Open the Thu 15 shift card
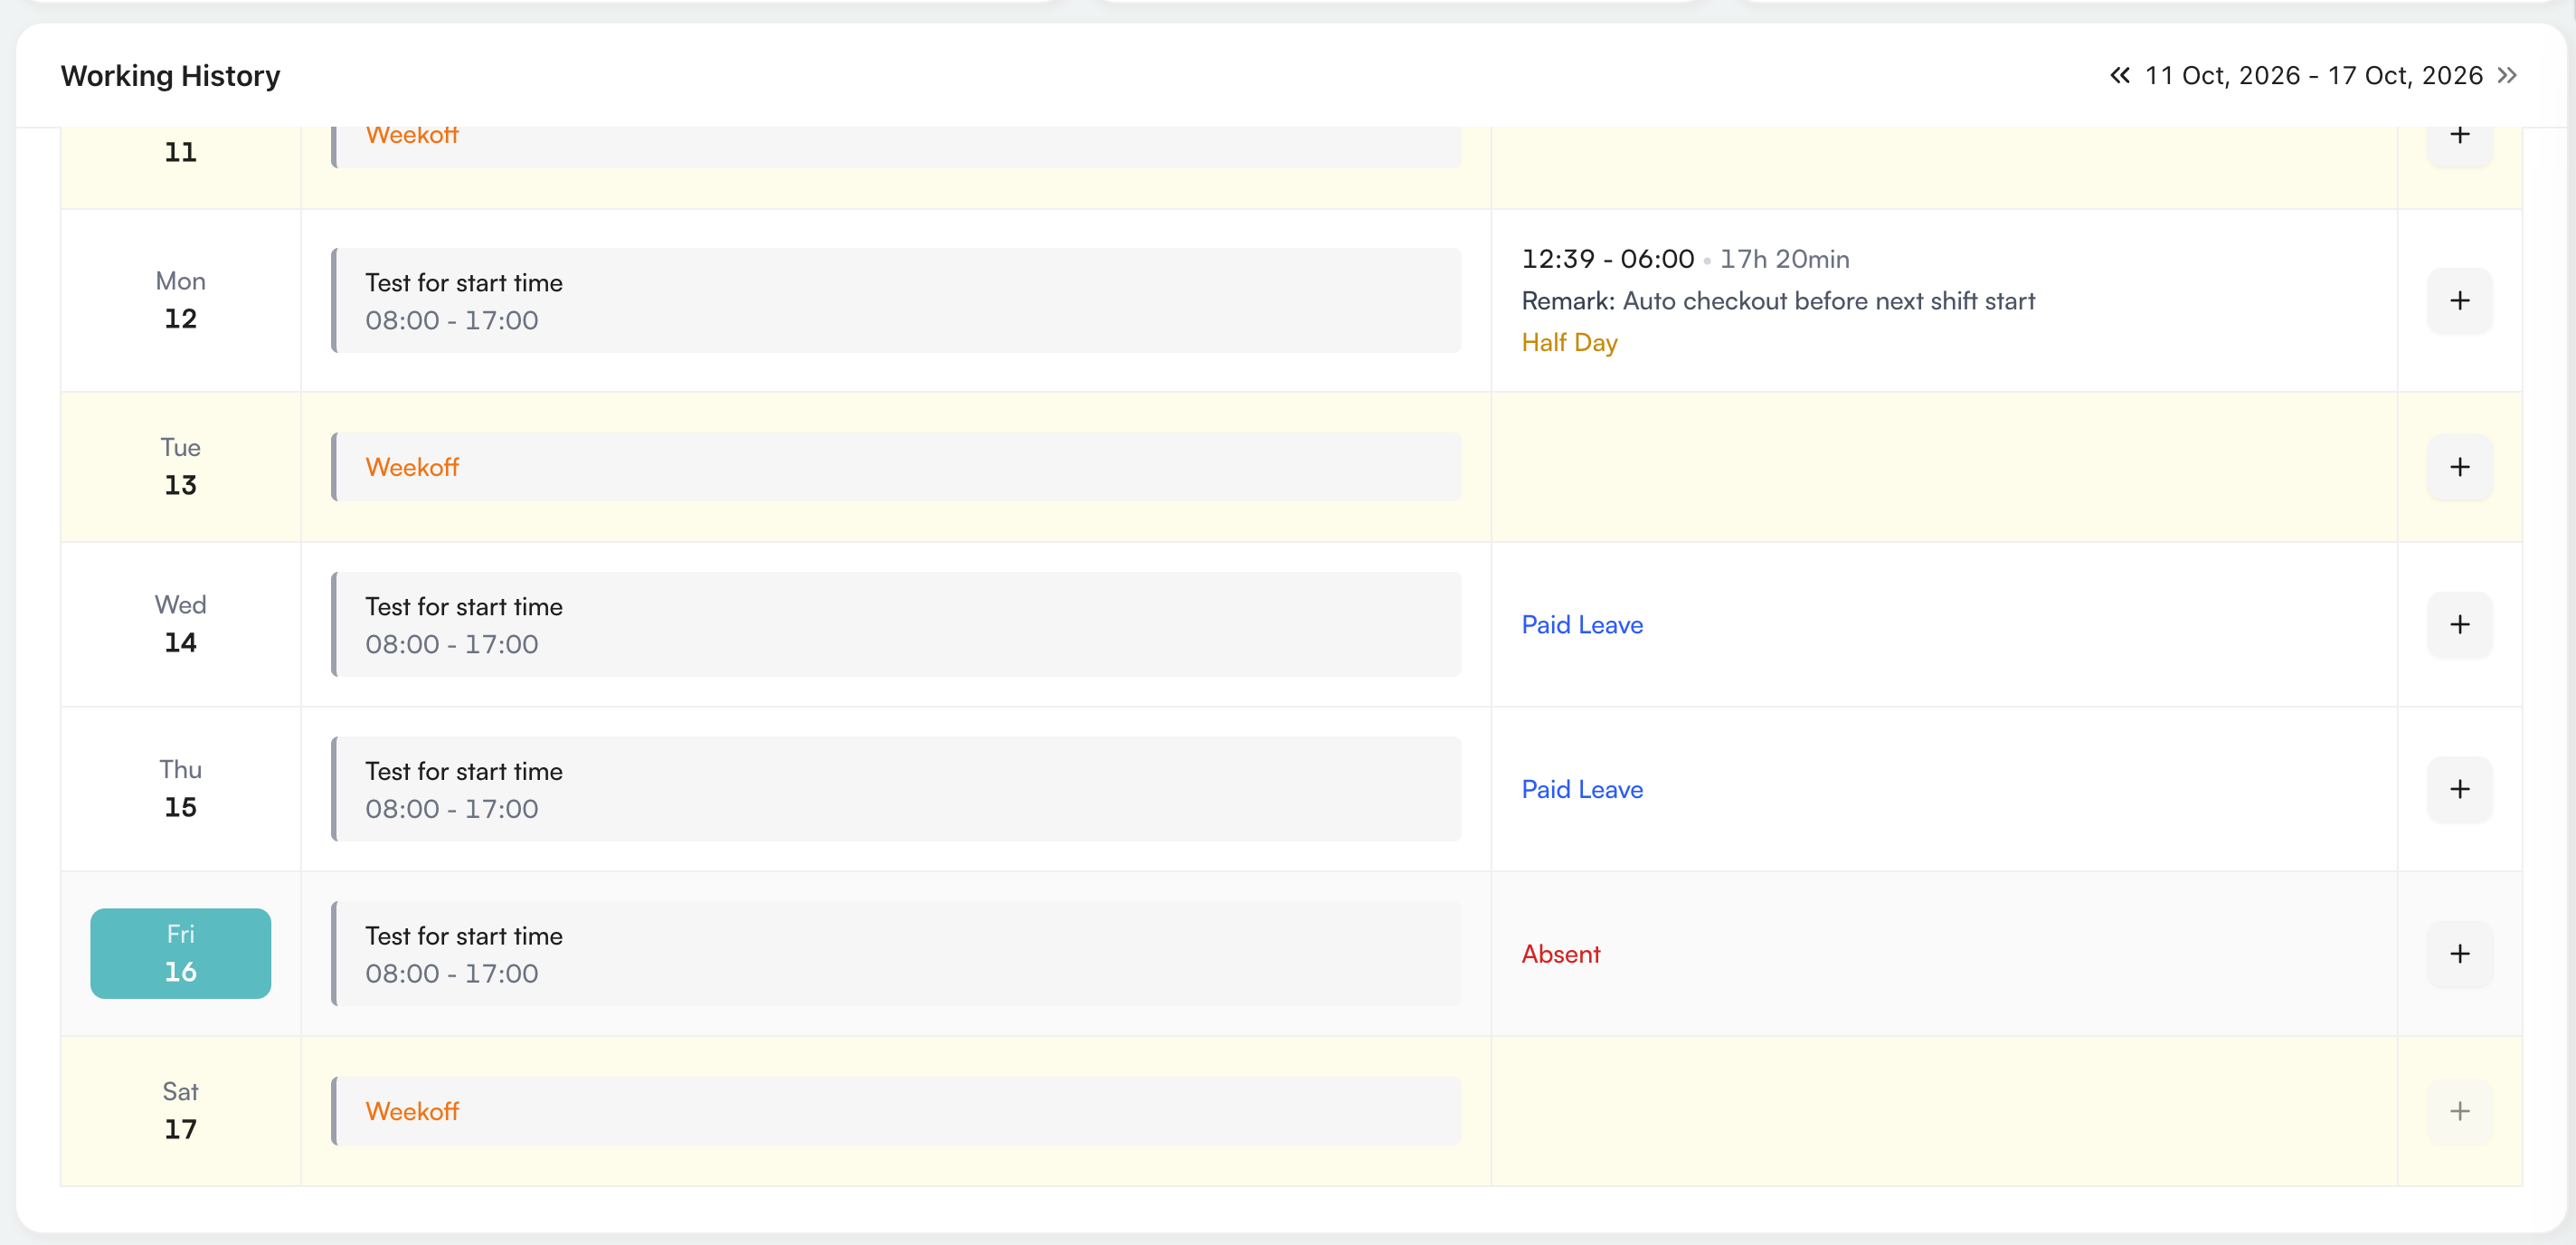Screen dimensions: 2576x1245 (x=896, y=789)
